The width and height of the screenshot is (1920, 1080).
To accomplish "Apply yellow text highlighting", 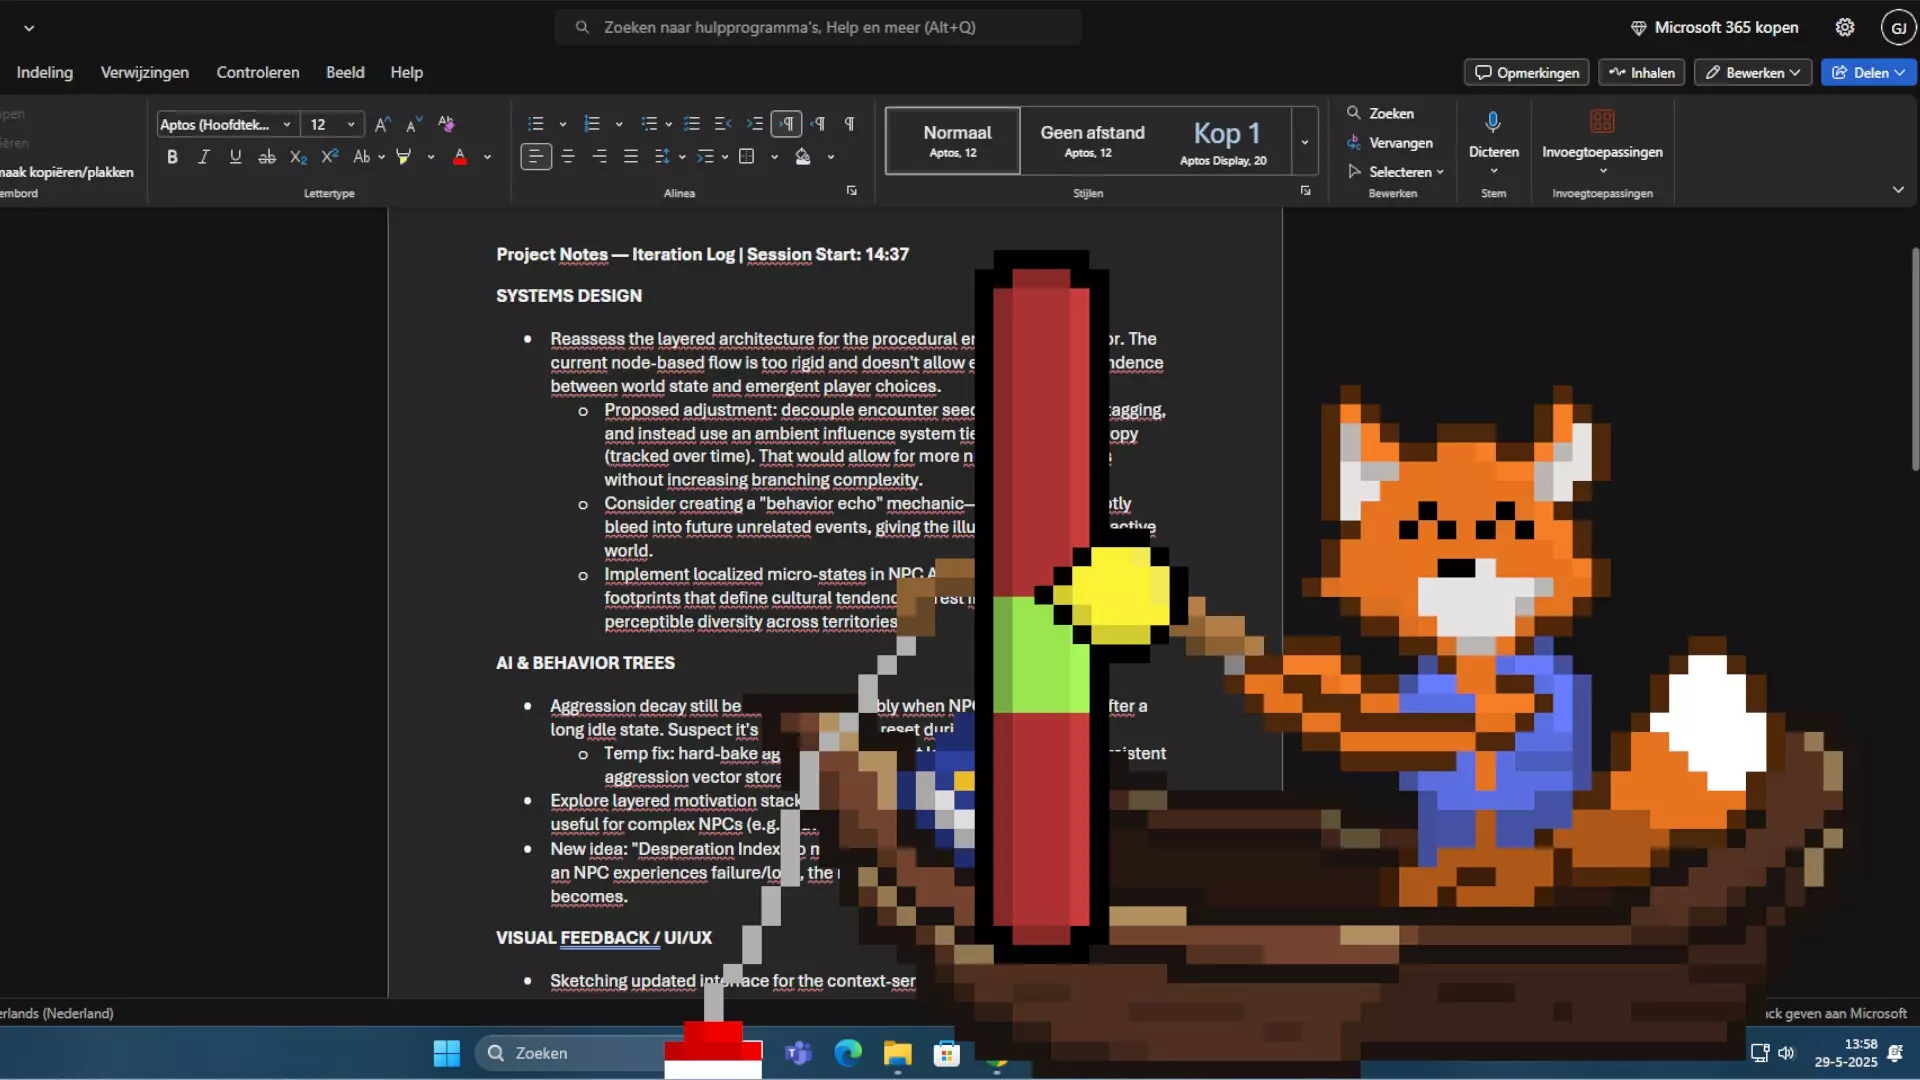I will tap(404, 156).
